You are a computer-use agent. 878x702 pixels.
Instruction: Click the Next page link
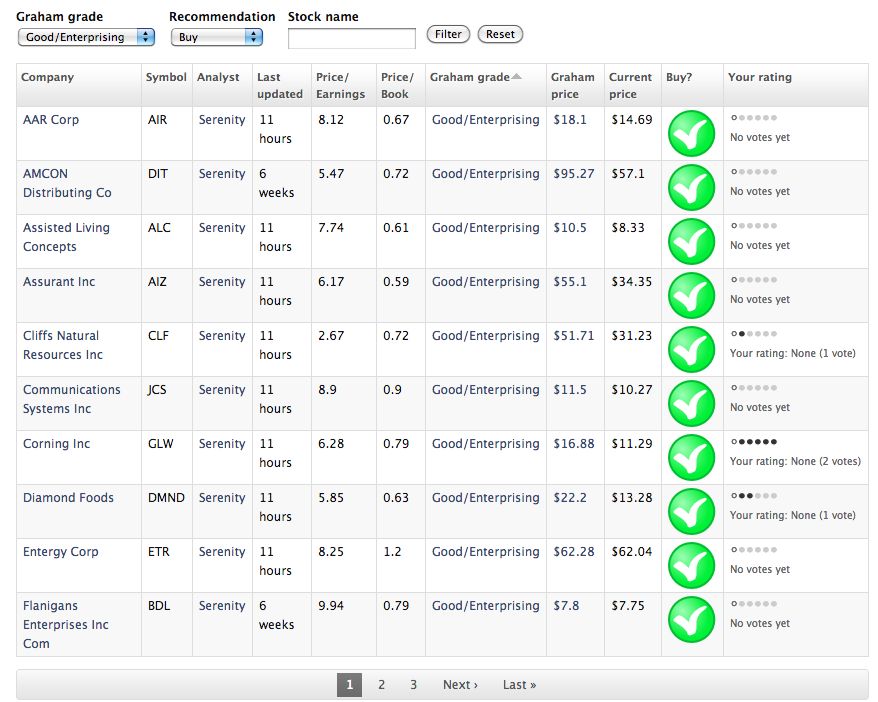point(460,685)
